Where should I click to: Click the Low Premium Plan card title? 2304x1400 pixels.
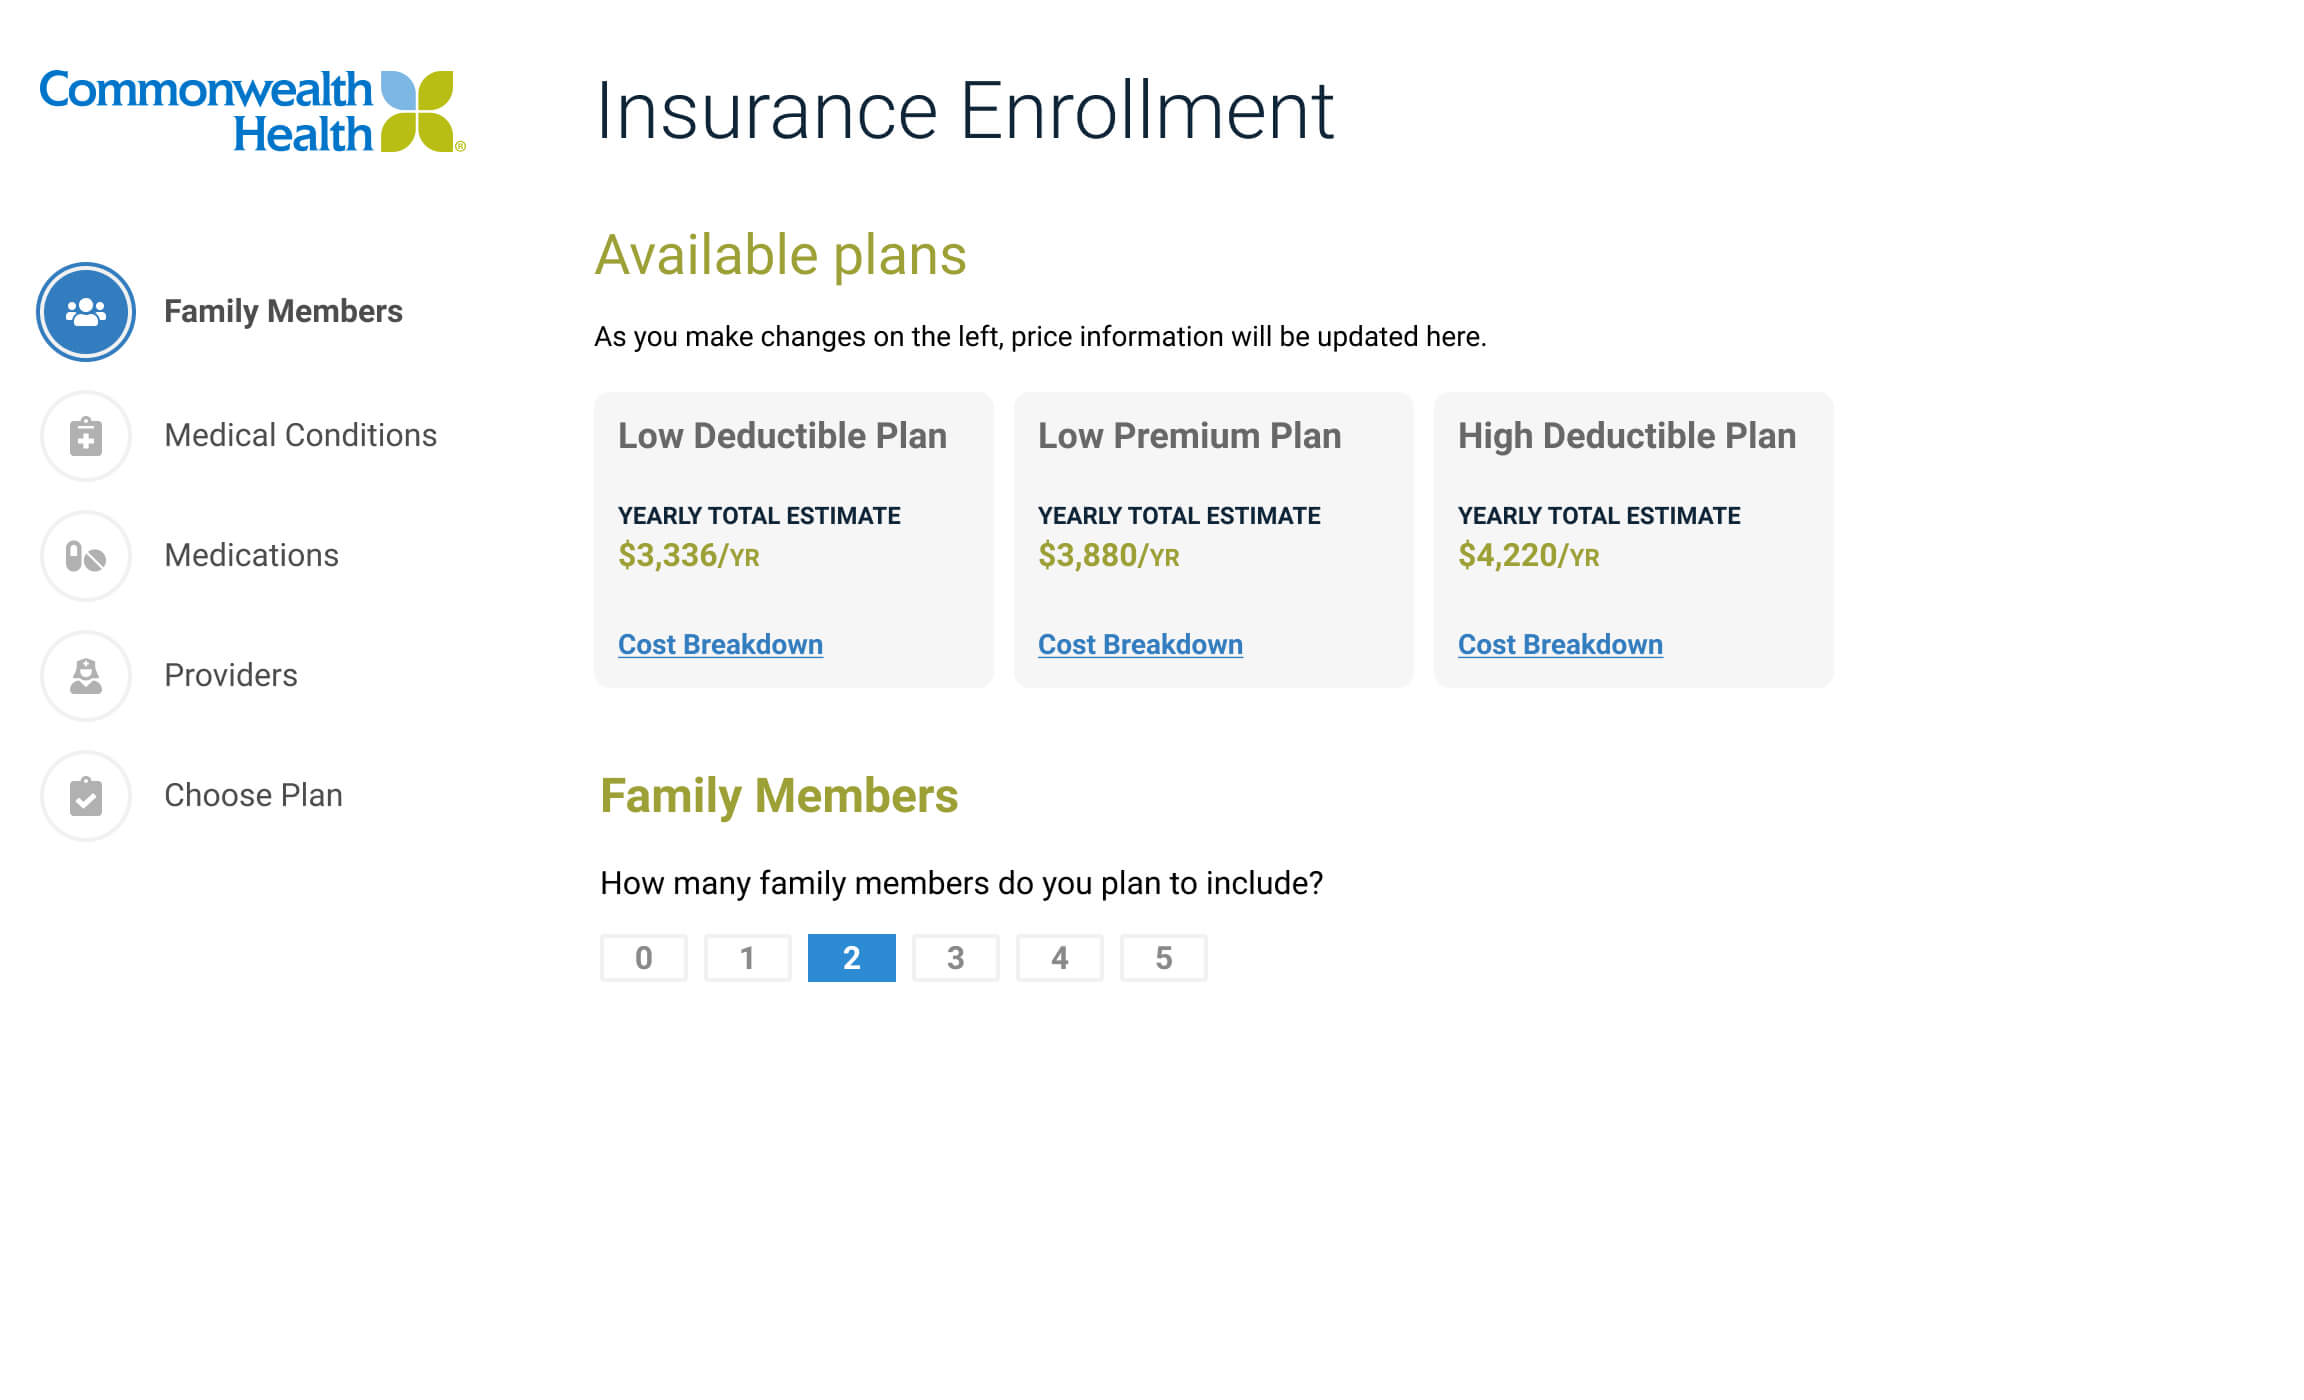tap(1189, 436)
